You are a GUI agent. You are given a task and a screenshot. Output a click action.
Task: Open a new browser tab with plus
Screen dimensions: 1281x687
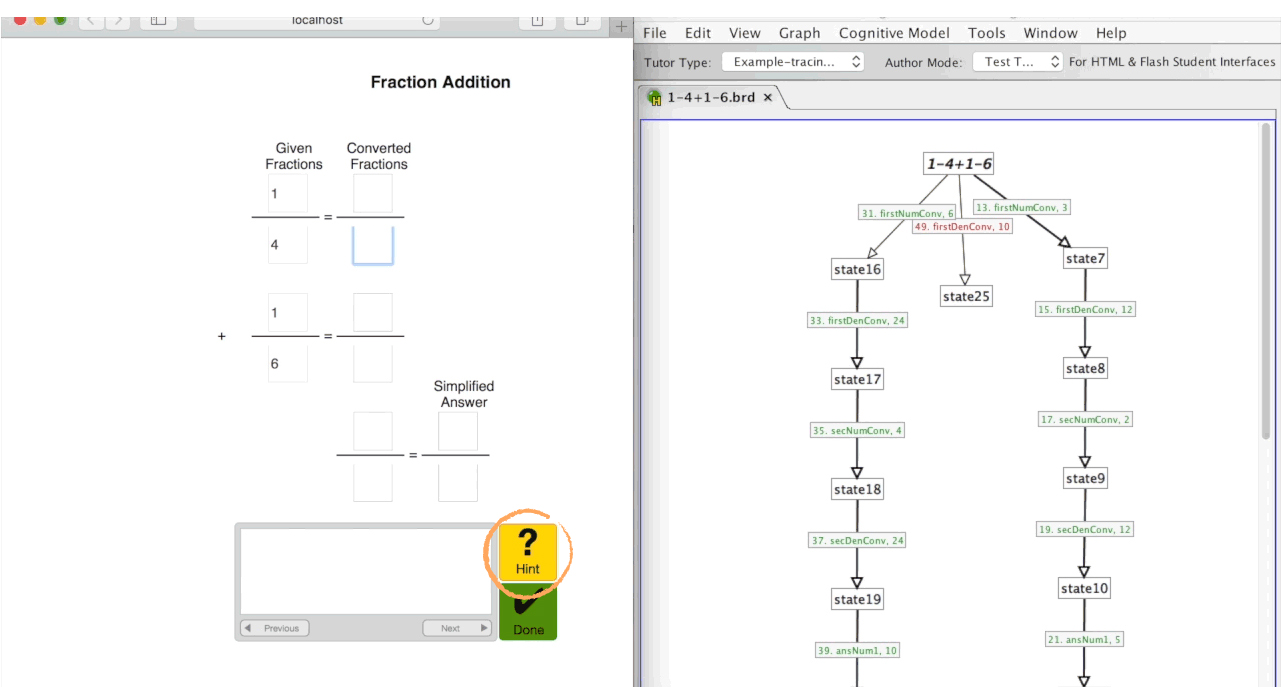click(621, 26)
